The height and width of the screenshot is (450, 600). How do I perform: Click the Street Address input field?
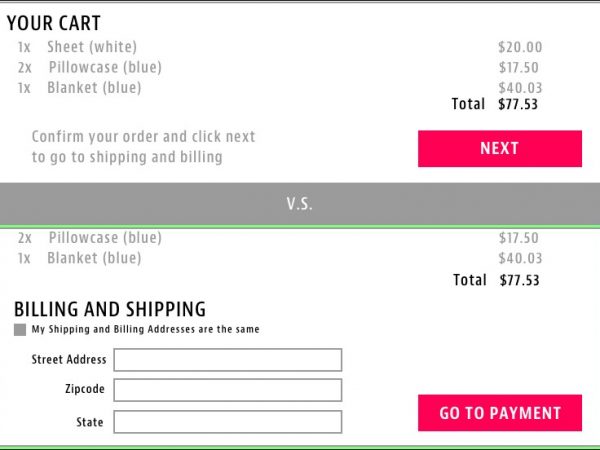(228, 360)
